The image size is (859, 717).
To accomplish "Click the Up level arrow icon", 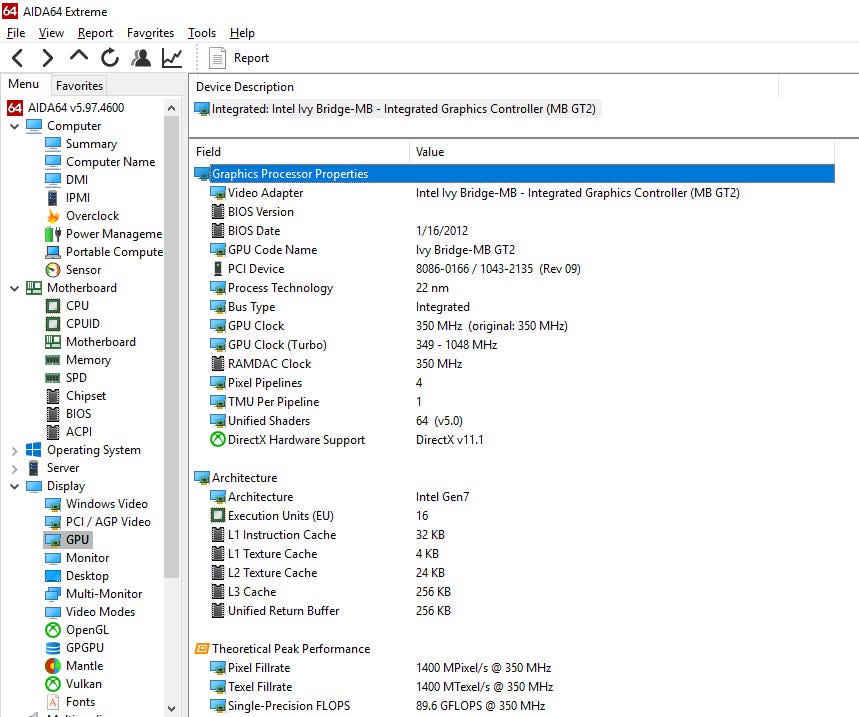I will [78, 57].
